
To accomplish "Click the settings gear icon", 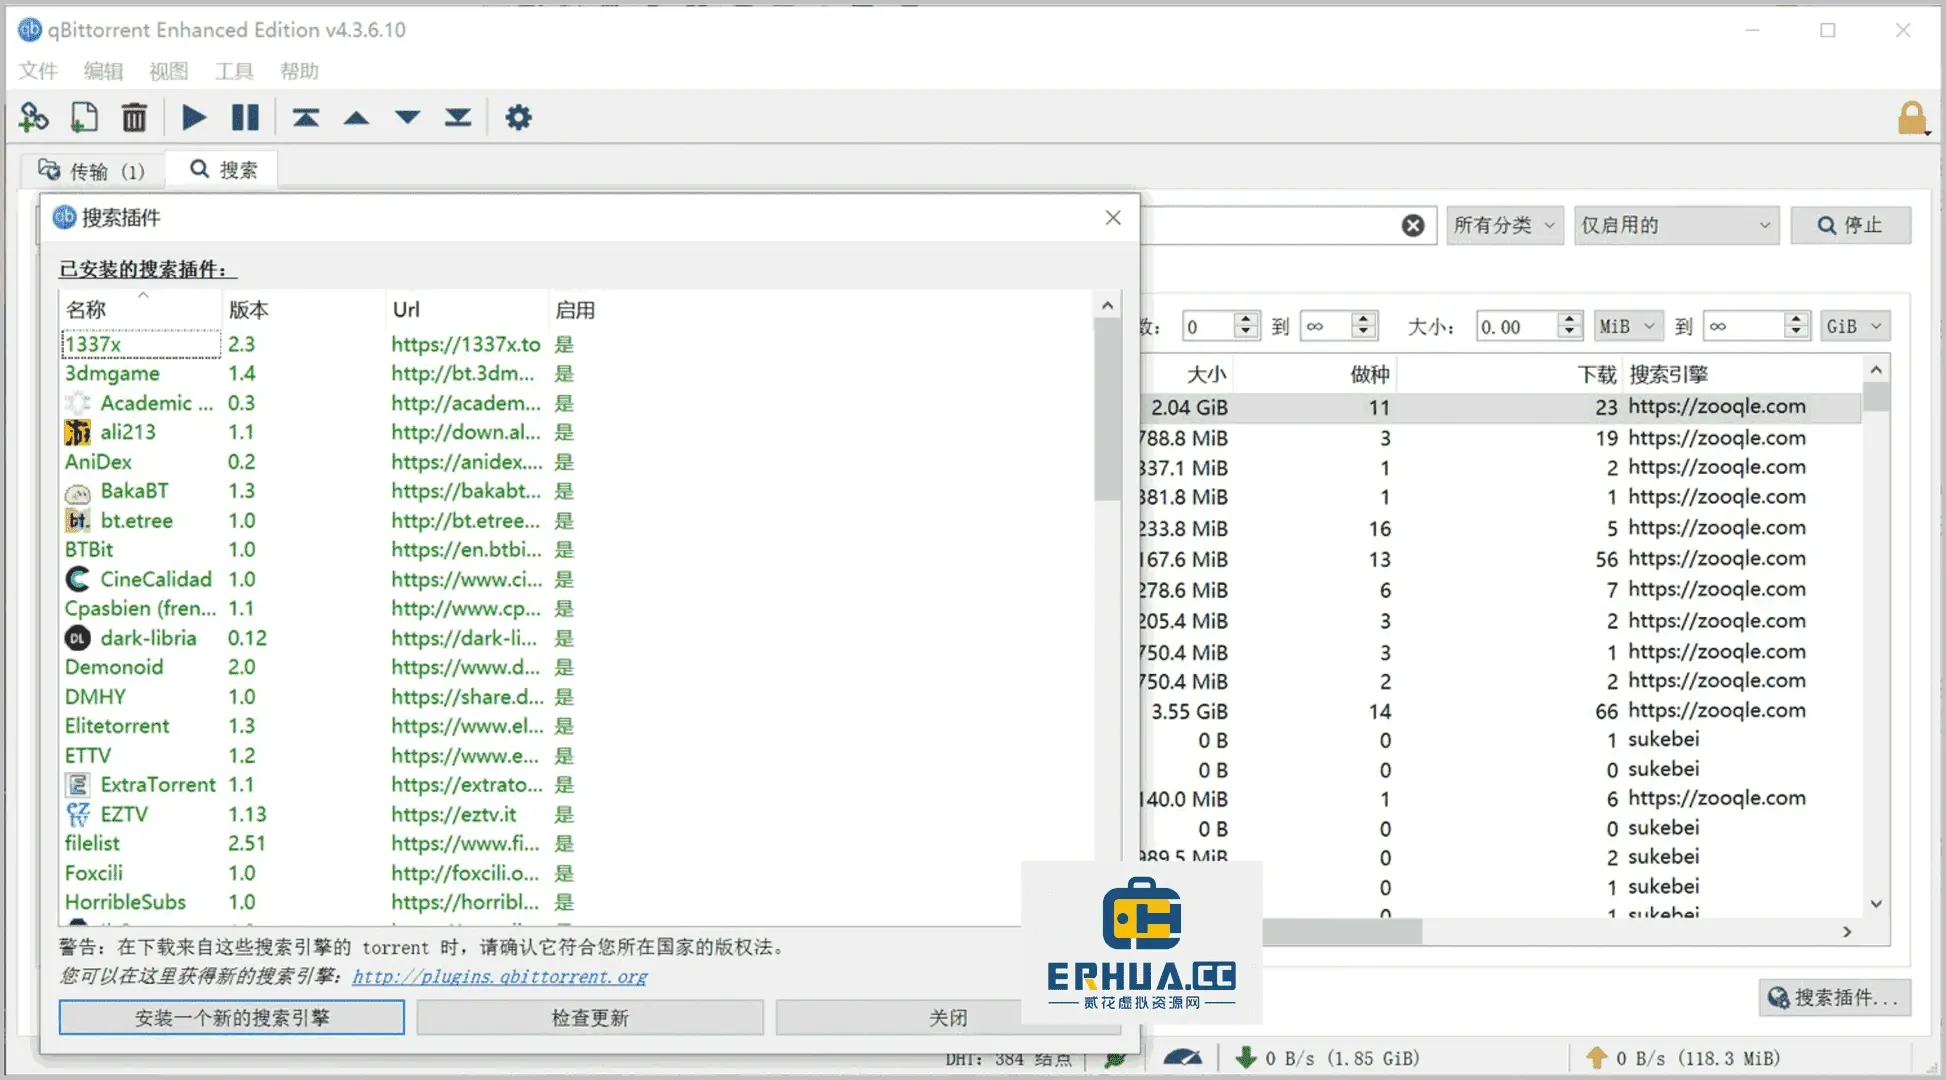I will click(518, 118).
